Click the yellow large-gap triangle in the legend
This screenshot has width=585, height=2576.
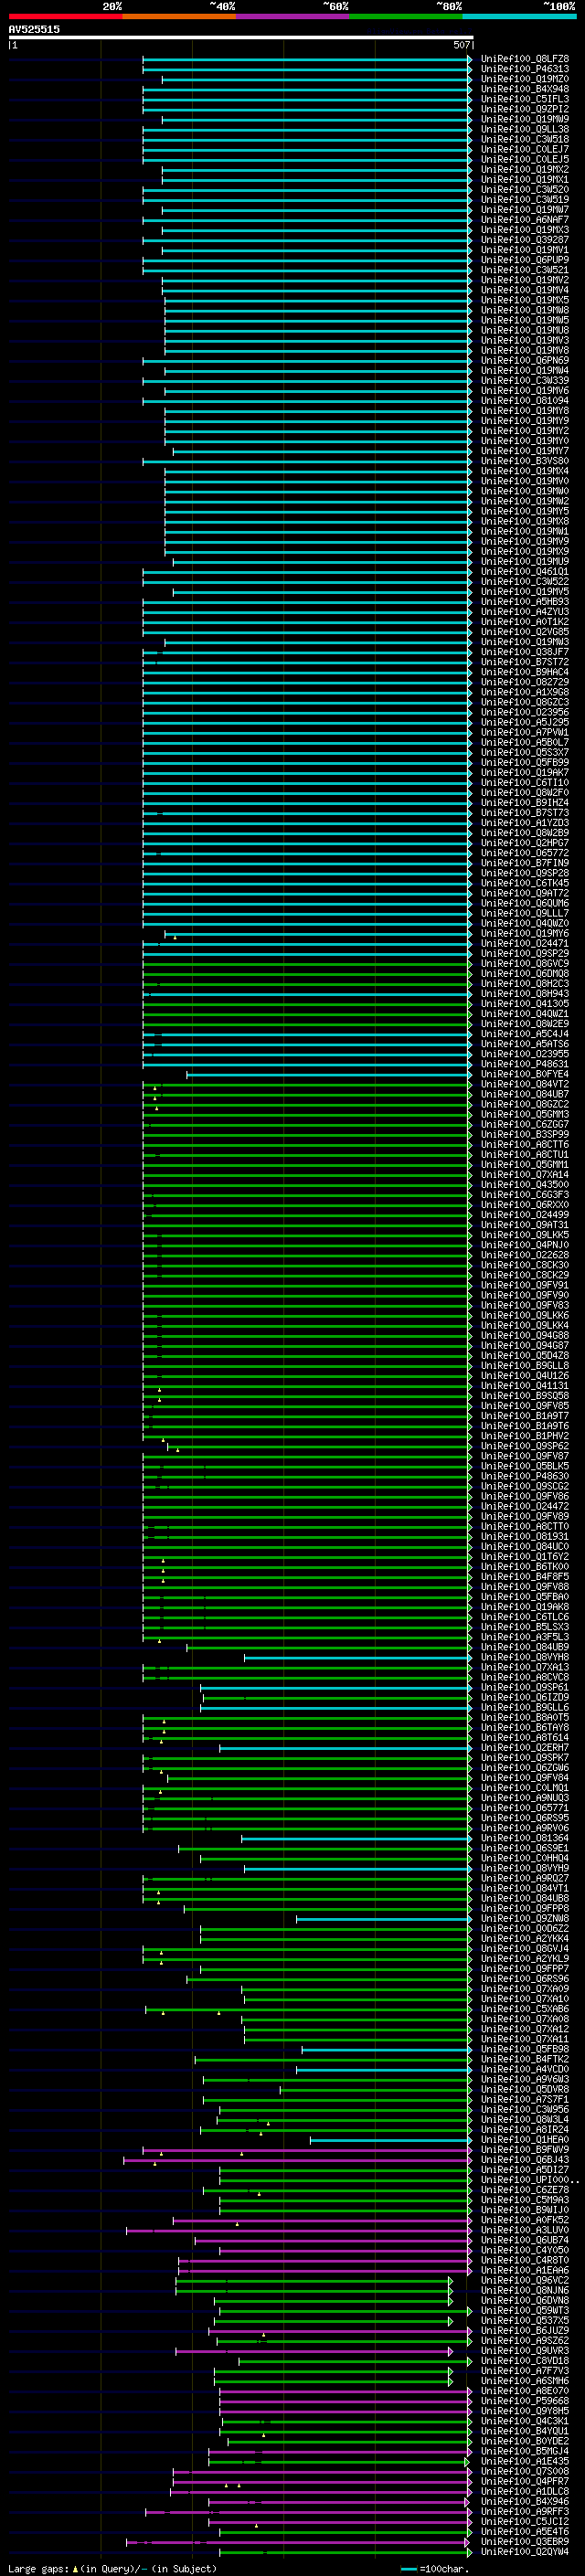coord(75,2568)
